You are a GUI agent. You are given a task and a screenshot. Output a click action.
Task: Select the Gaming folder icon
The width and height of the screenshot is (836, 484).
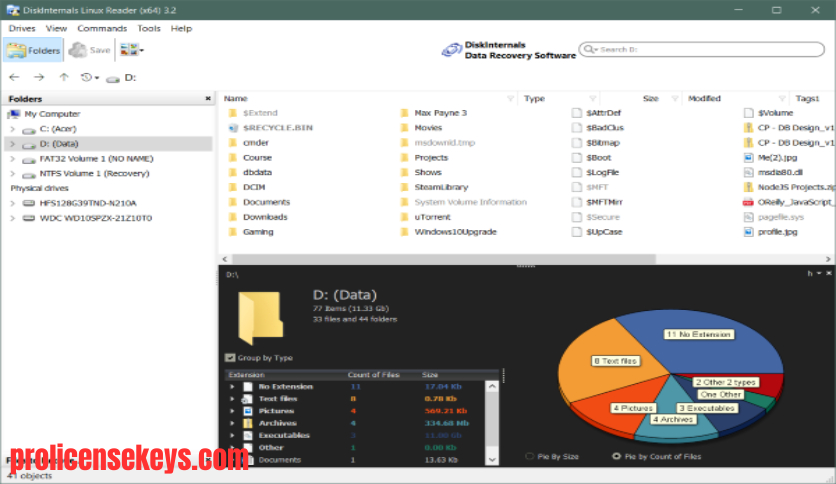pyautogui.click(x=232, y=232)
